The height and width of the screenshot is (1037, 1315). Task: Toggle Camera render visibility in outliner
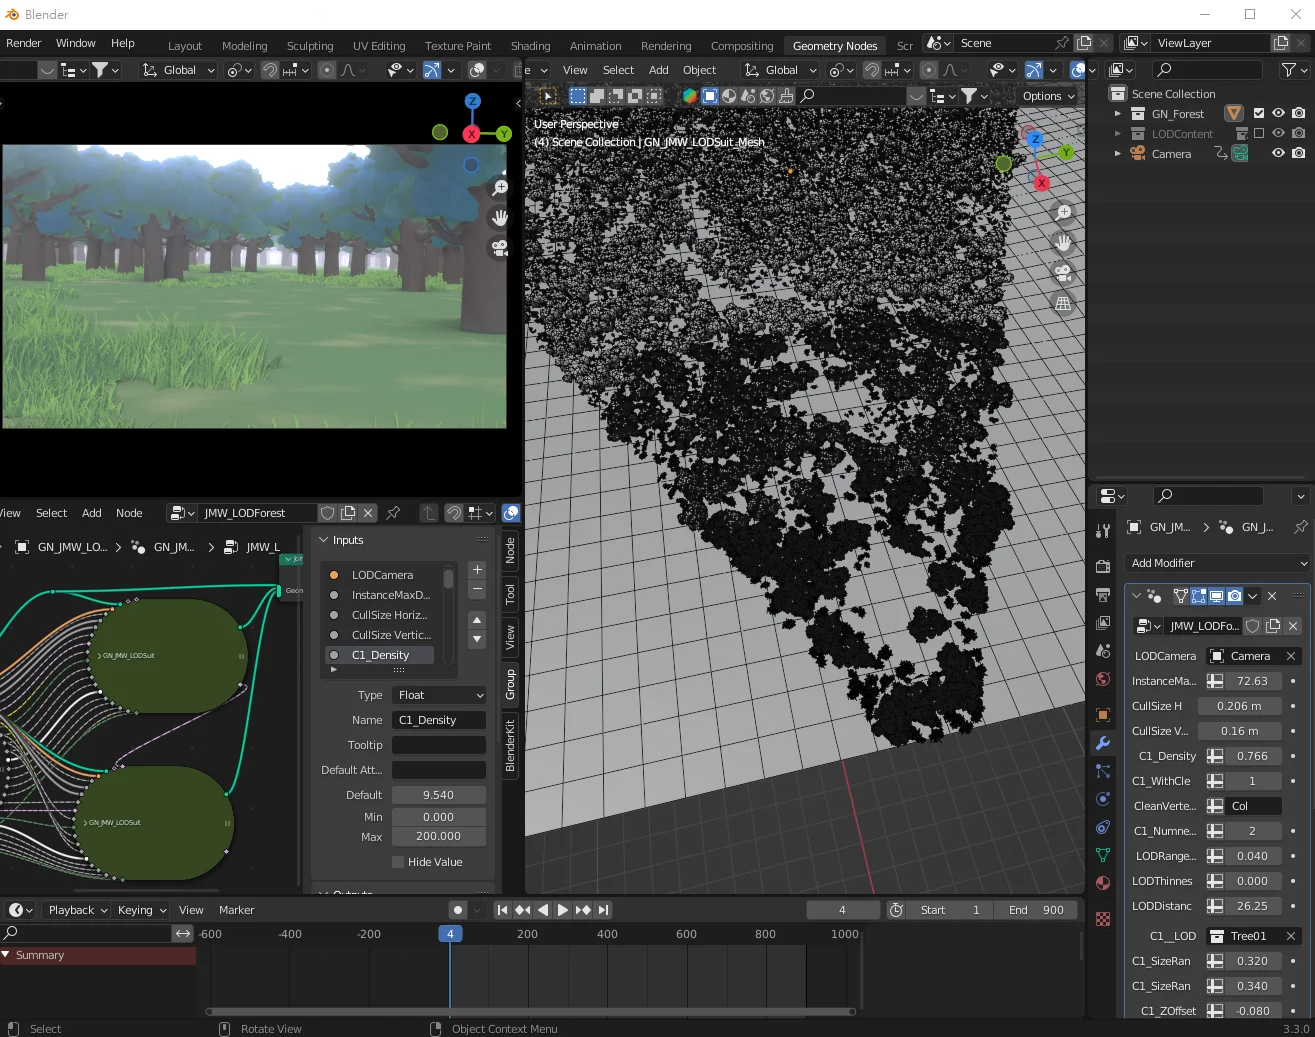1300,153
